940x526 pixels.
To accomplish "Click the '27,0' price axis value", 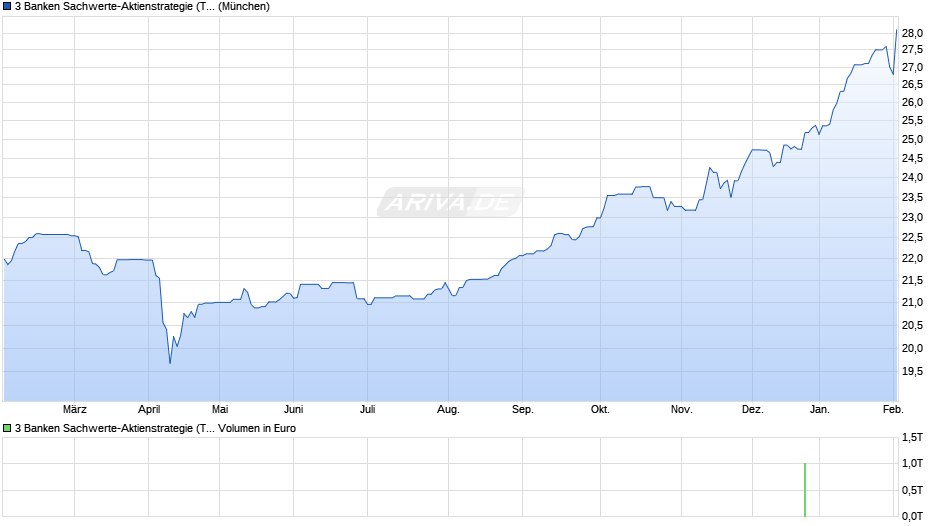I will tap(912, 68).
